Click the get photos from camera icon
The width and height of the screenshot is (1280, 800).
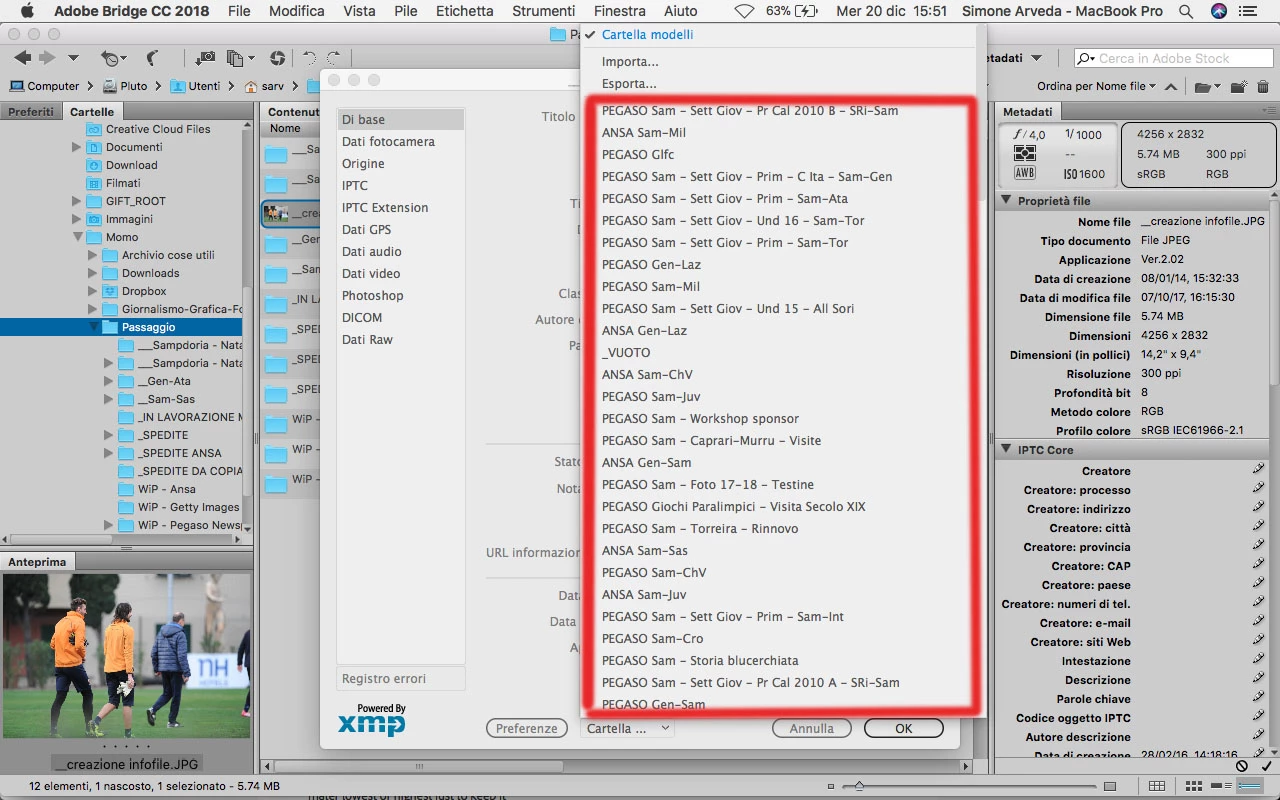click(205, 58)
